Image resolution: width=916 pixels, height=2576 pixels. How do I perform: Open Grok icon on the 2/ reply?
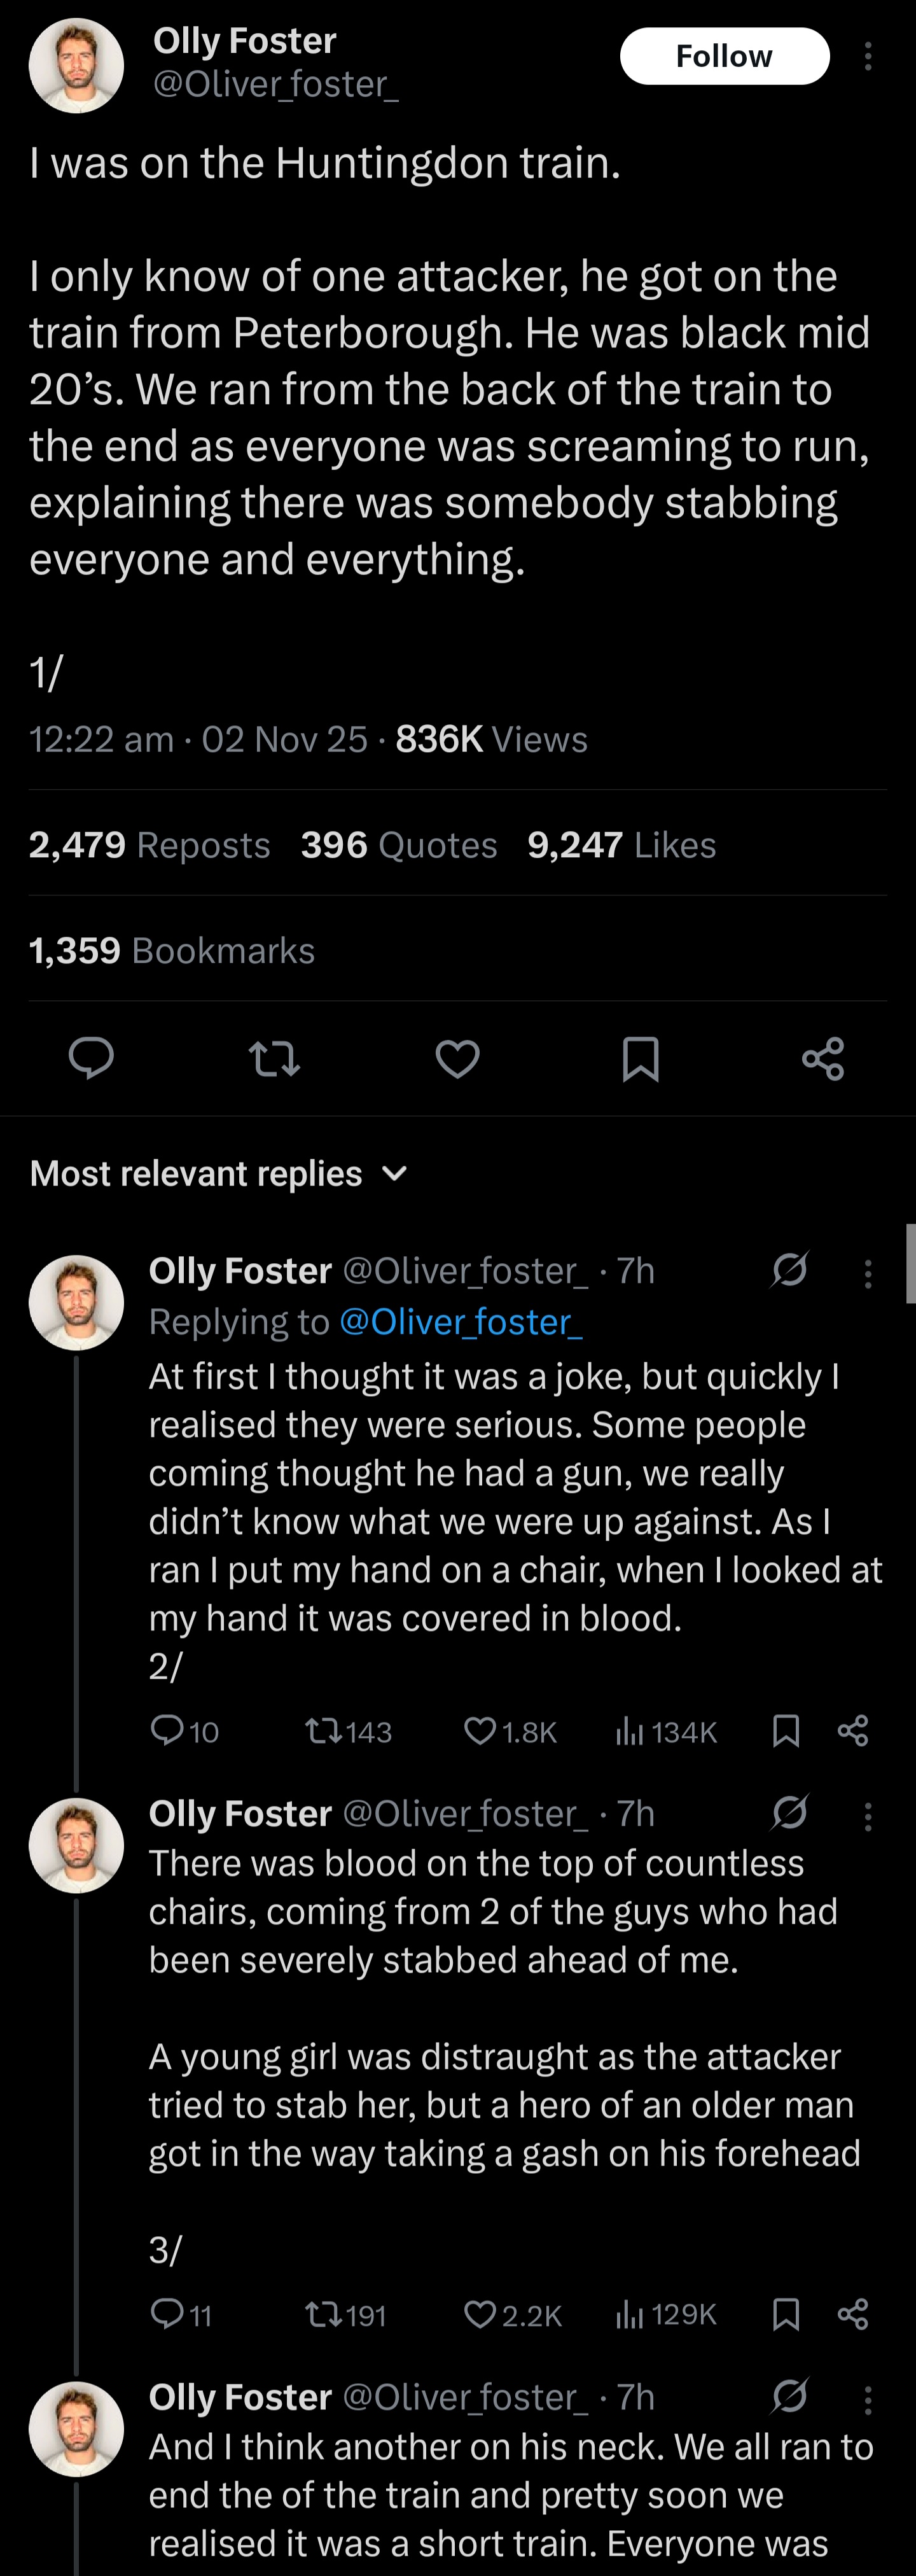pyautogui.click(x=790, y=1270)
